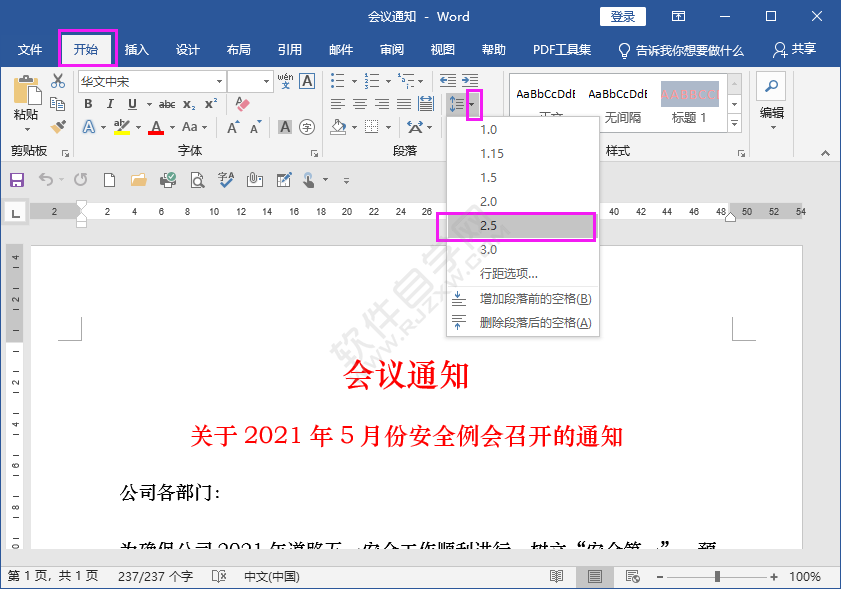Click the Clear Formatting eraser icon
841x589 pixels.
click(x=242, y=104)
